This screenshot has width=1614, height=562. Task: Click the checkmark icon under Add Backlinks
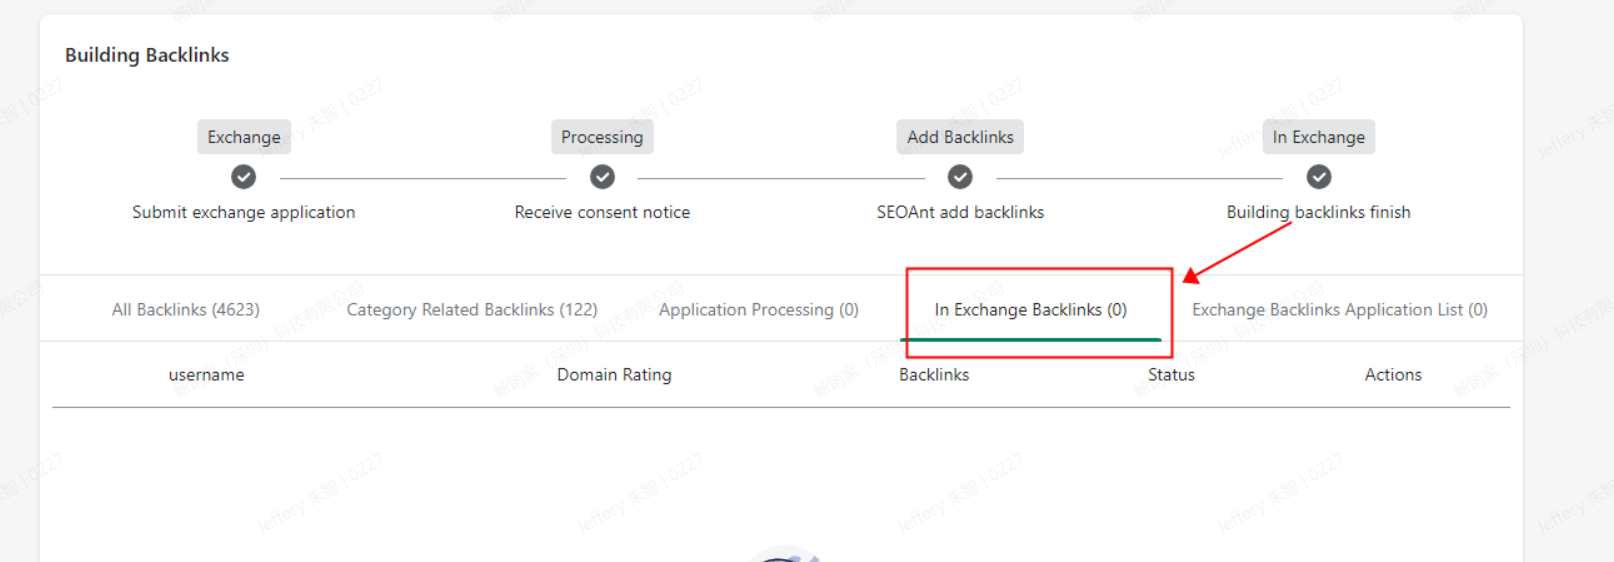point(960,177)
